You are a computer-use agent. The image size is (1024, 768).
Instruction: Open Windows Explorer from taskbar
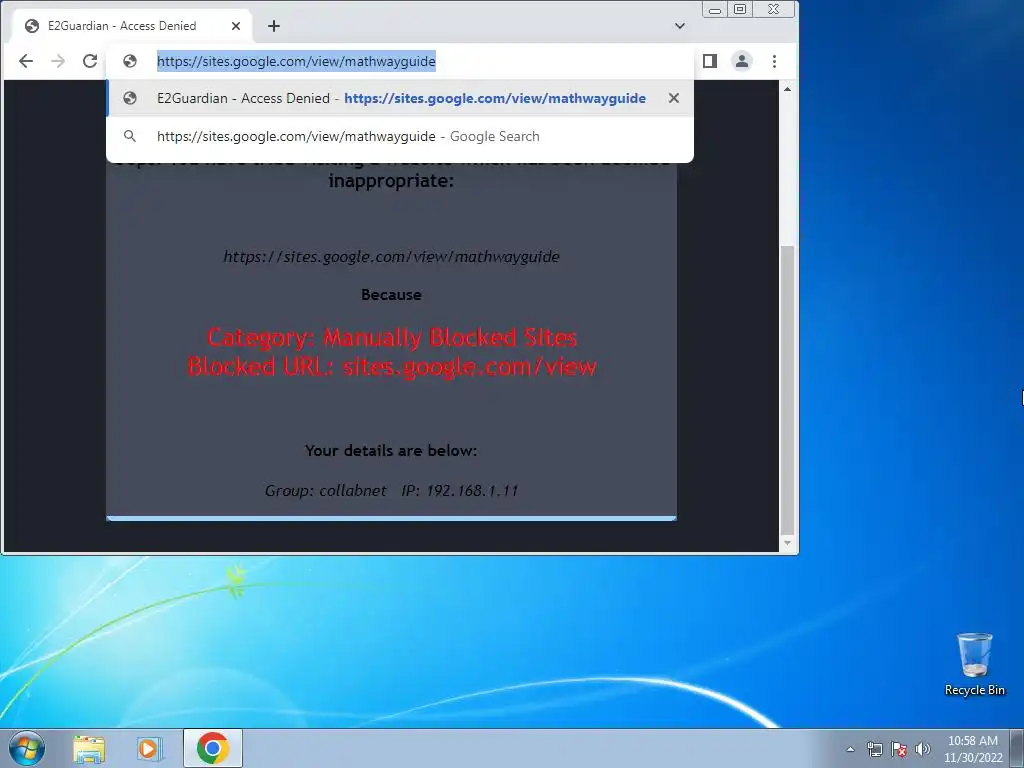coord(89,748)
